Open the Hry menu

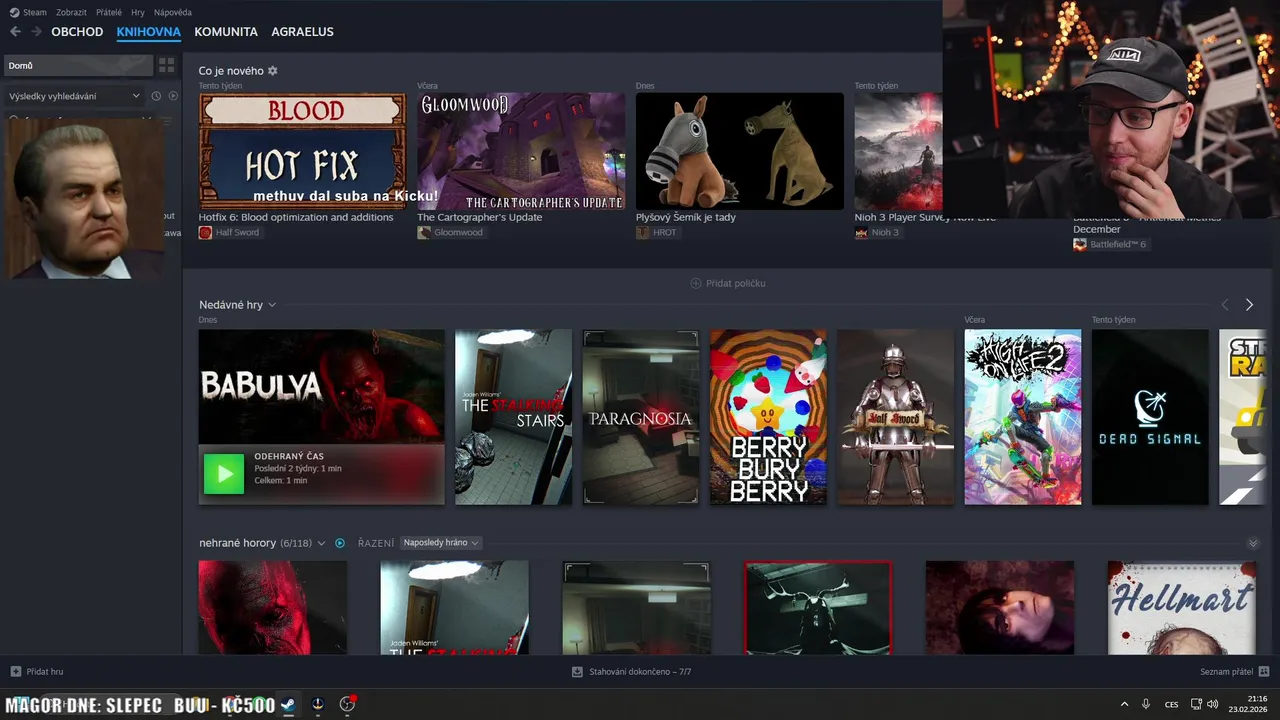pos(138,12)
